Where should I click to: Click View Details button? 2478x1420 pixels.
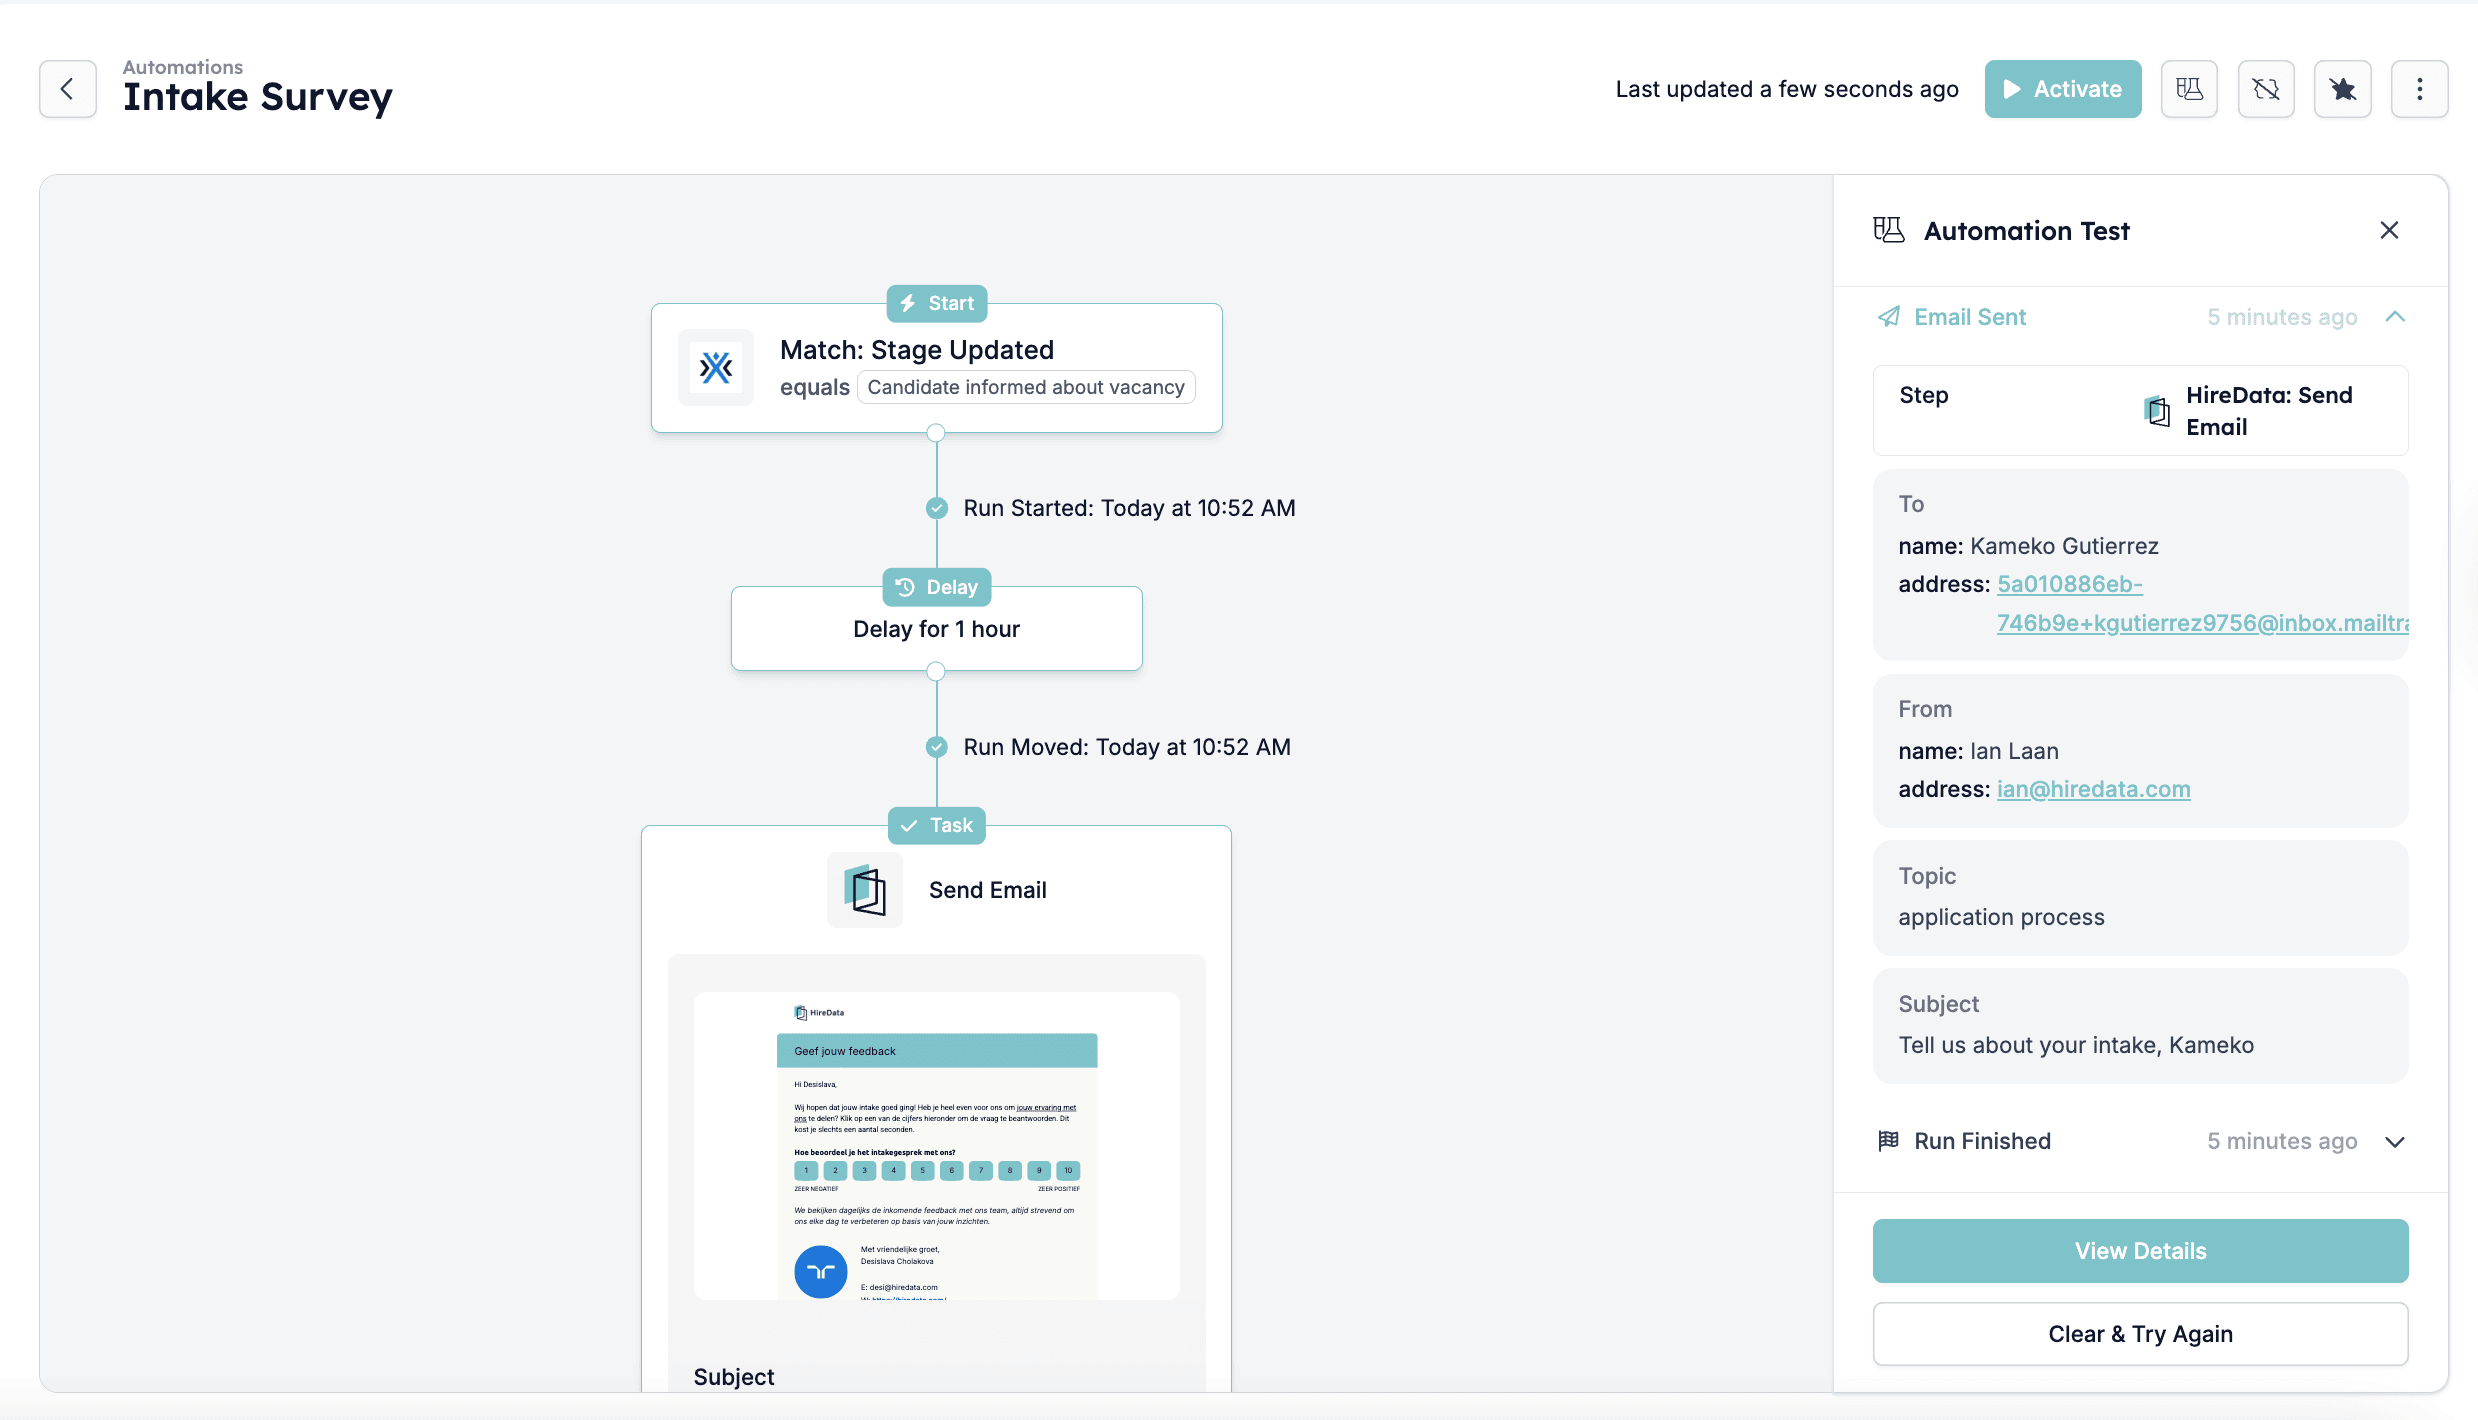[2140, 1251]
